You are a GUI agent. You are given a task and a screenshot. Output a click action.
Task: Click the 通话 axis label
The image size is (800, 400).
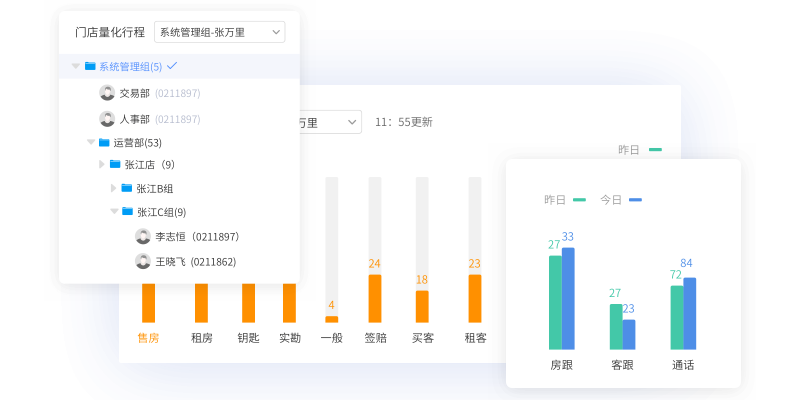tap(683, 365)
